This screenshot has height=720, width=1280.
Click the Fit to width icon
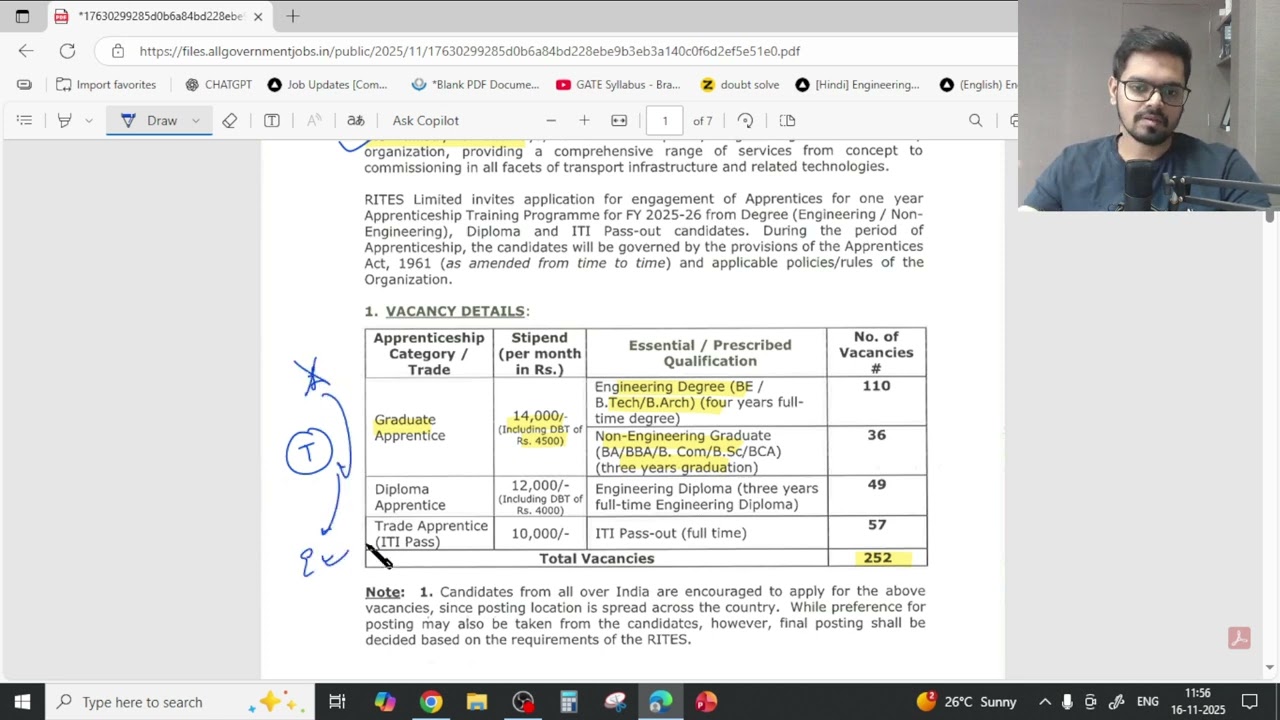click(x=619, y=121)
